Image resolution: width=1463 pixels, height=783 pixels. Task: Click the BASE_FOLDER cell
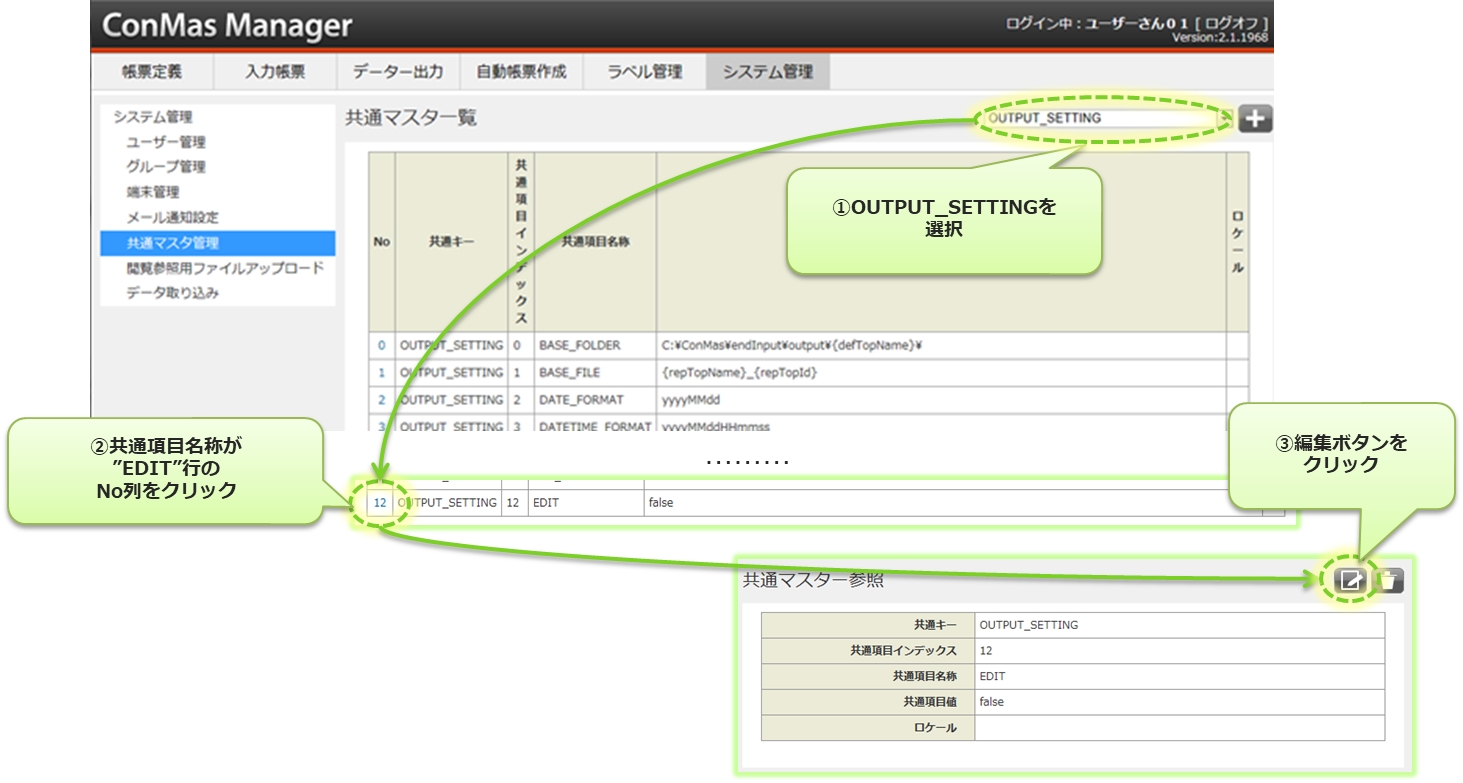click(x=595, y=345)
